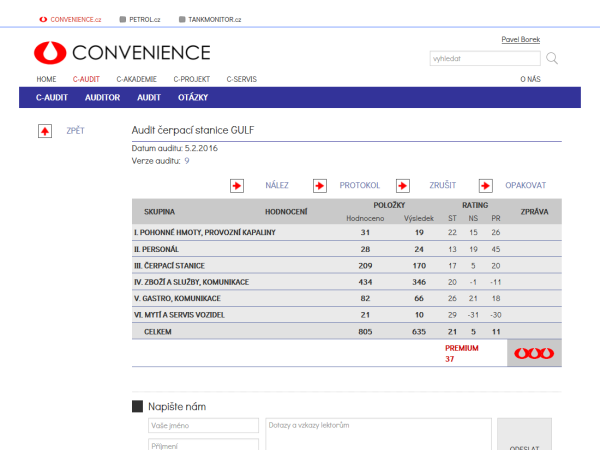Click the ZRUŠIT action link
This screenshot has width=600, height=450.
[442, 185]
